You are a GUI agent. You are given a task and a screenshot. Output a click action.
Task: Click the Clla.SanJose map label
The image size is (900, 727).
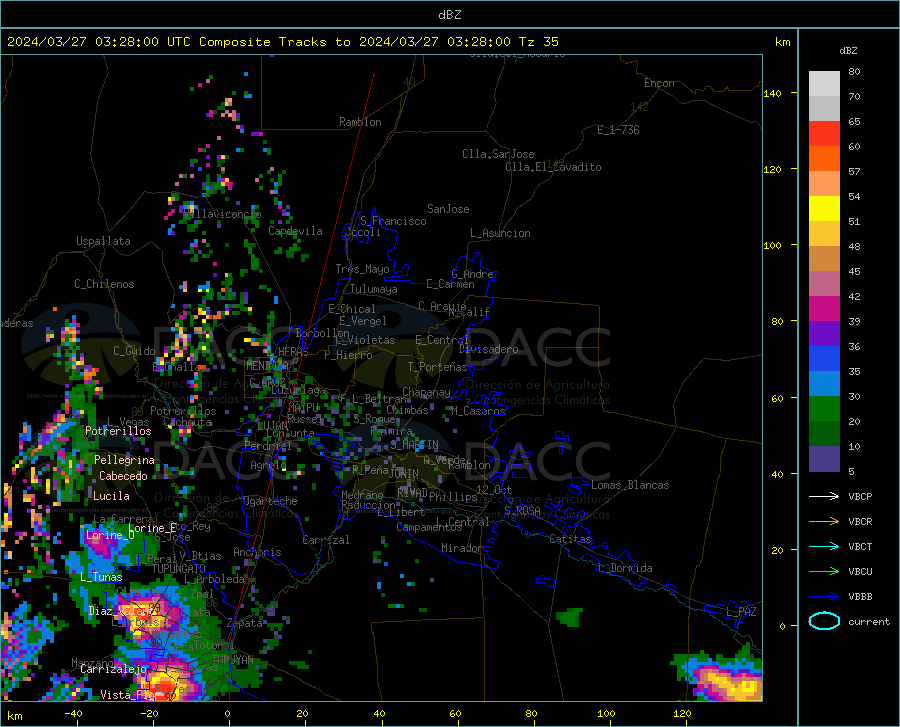pyautogui.click(x=498, y=154)
